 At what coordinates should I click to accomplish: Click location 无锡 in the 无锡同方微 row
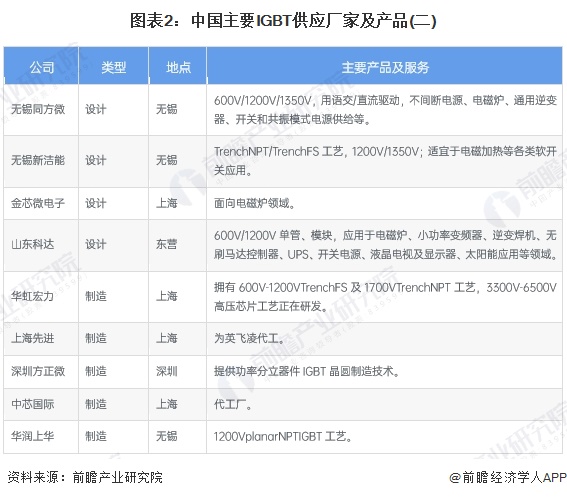click(167, 109)
